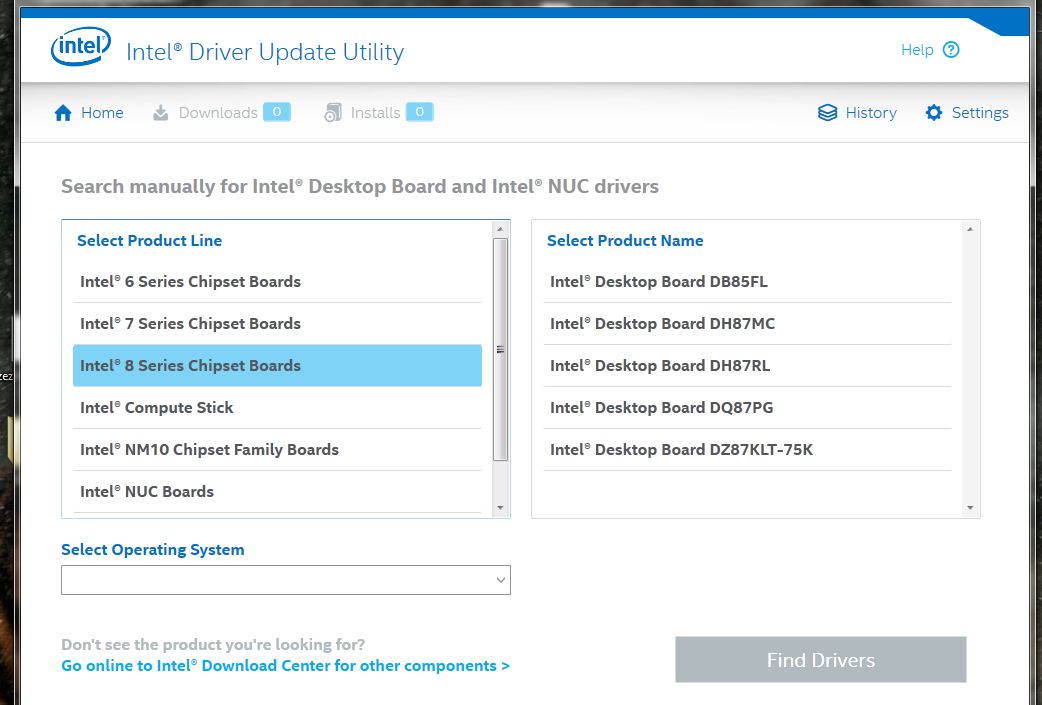The width and height of the screenshot is (1042, 705).
Task: Click the Installs disc icon
Action: 333,113
